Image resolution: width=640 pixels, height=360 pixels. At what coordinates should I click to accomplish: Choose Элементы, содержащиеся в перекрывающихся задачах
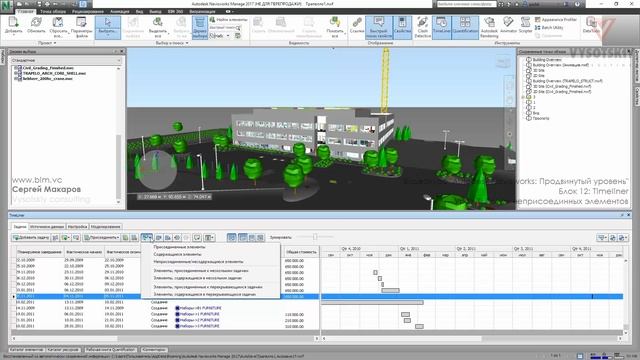204,294
